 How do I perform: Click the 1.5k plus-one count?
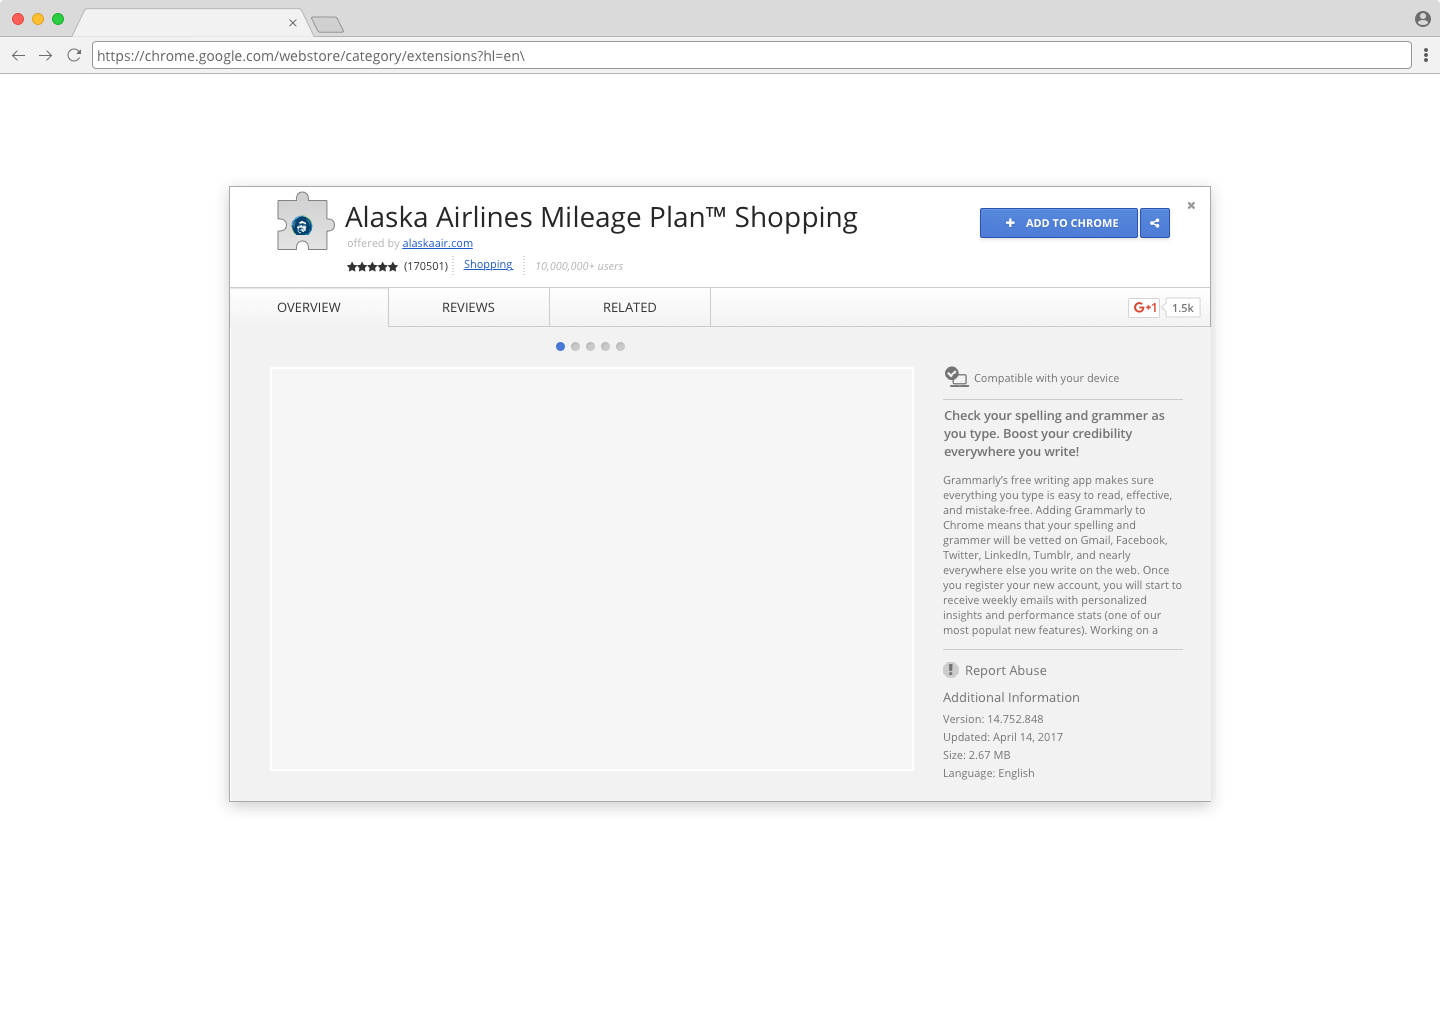[1183, 308]
